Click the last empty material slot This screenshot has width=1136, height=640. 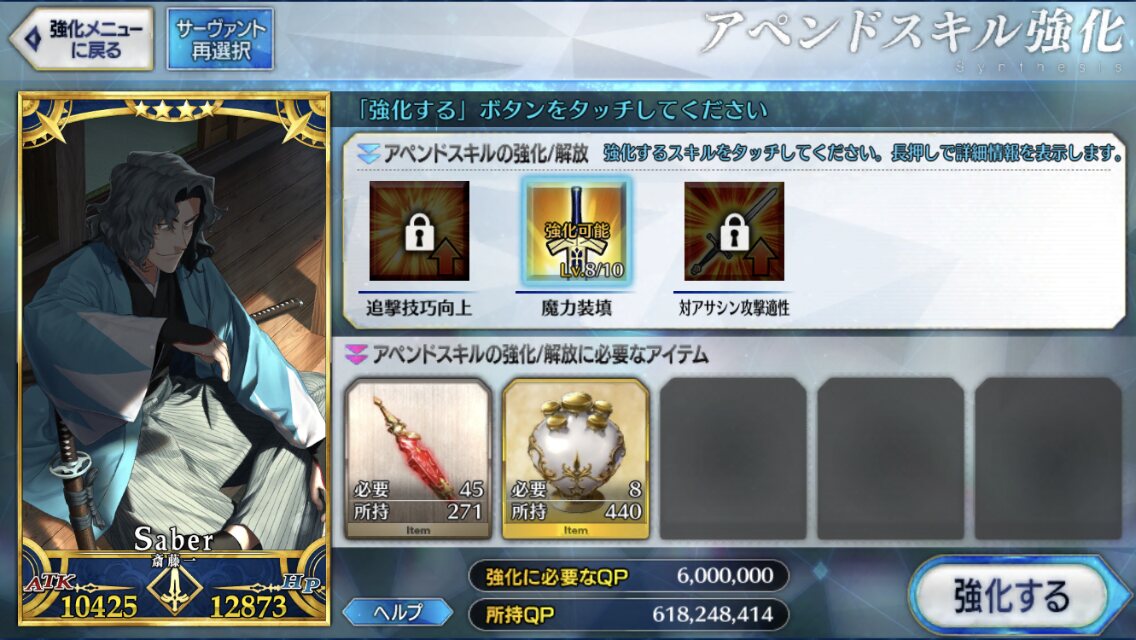(1048, 459)
